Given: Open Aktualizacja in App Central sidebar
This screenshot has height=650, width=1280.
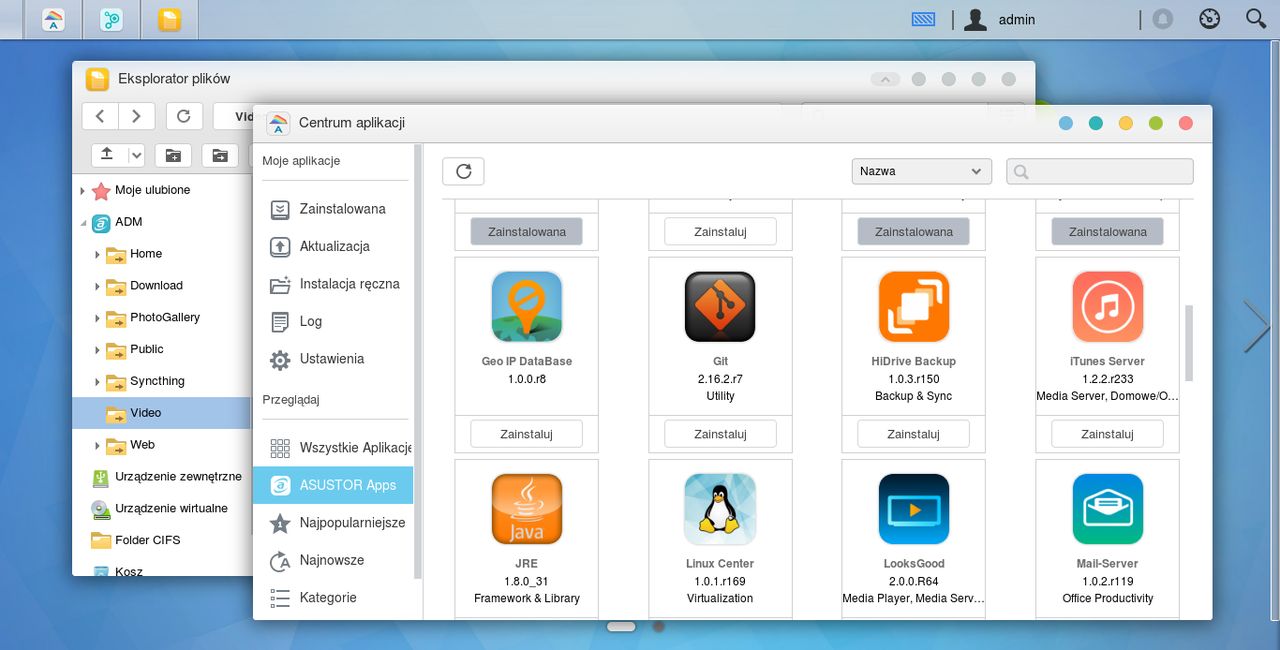Looking at the screenshot, I should point(333,246).
